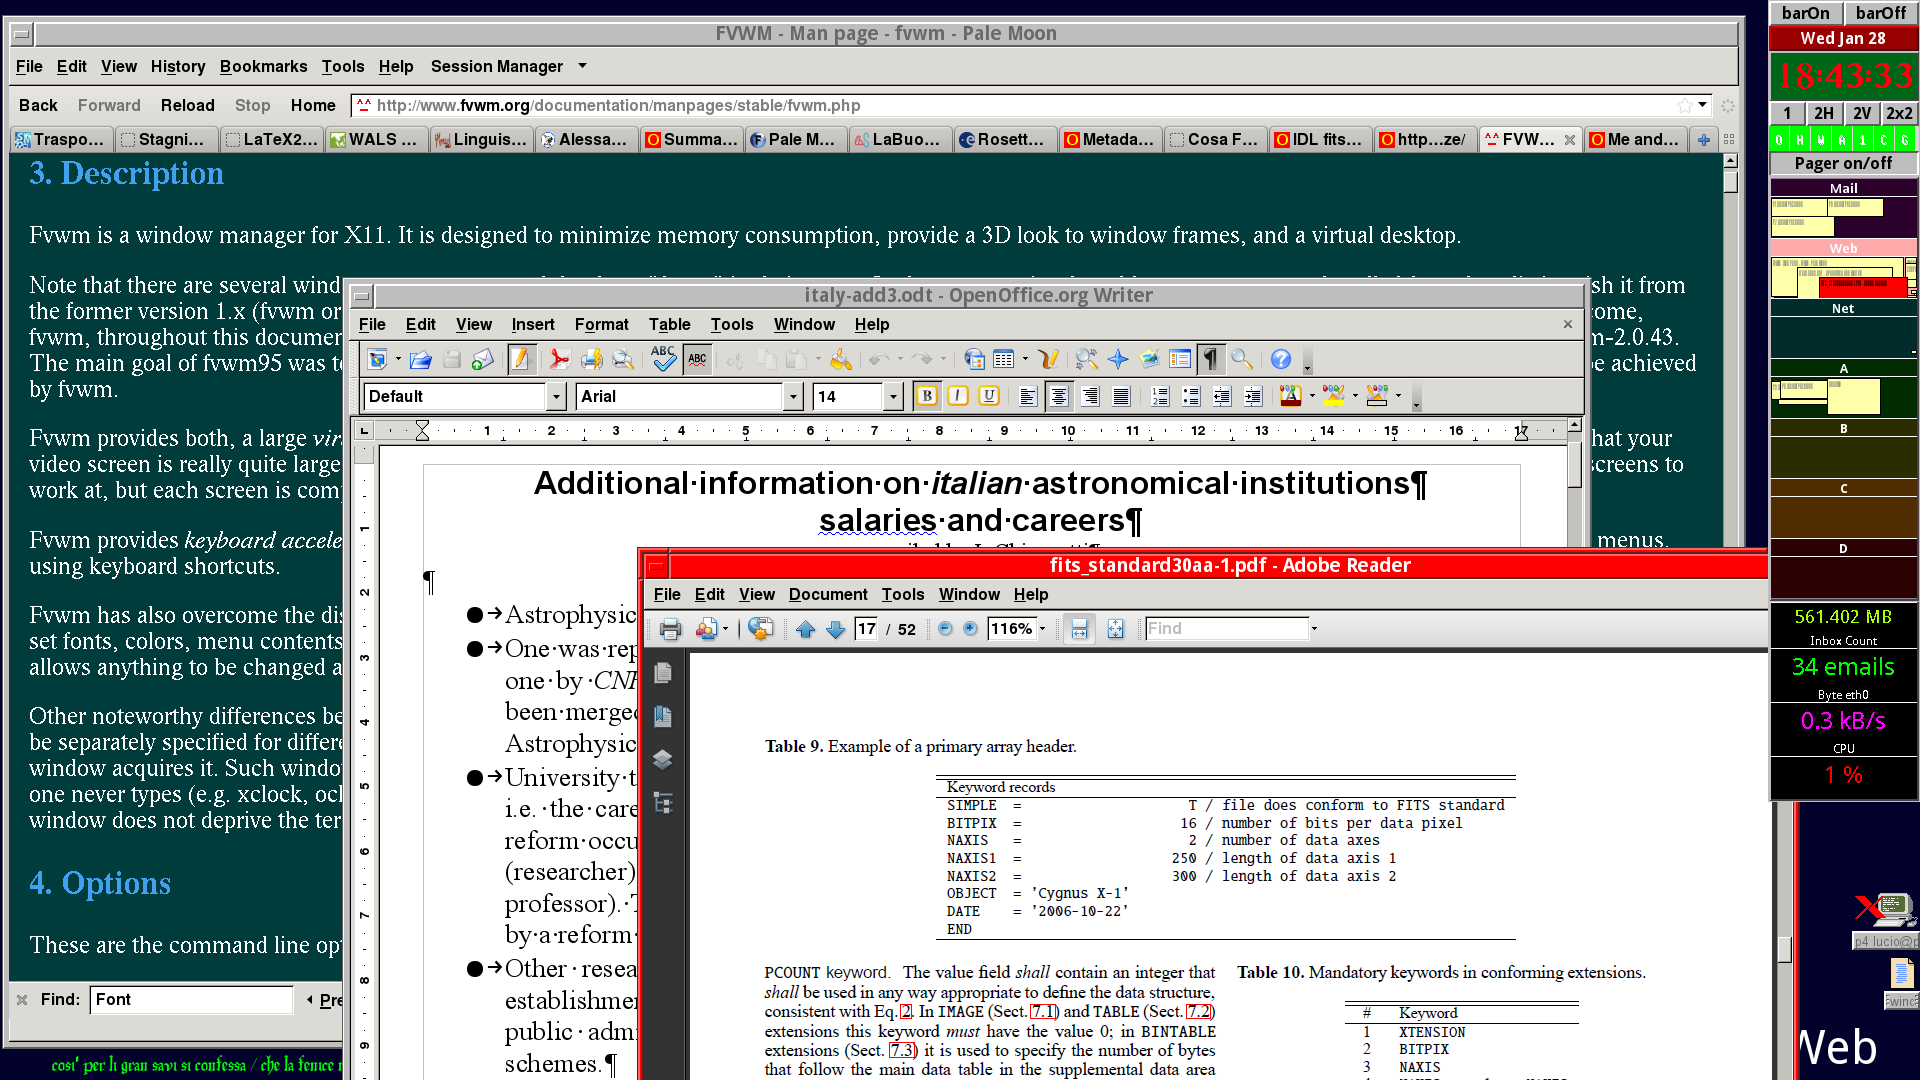Toggle Underline formatting in Writer
1920x1080 pixels.
point(989,397)
